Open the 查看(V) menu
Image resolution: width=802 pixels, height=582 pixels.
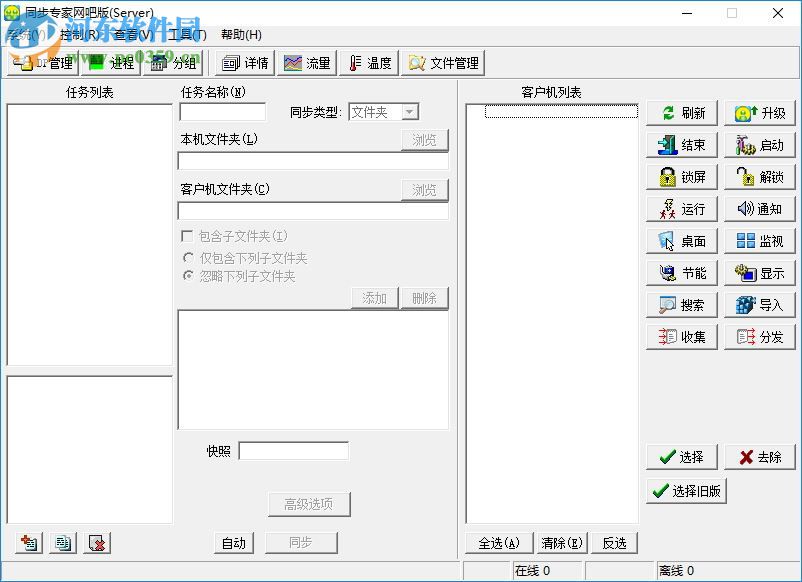[134, 34]
